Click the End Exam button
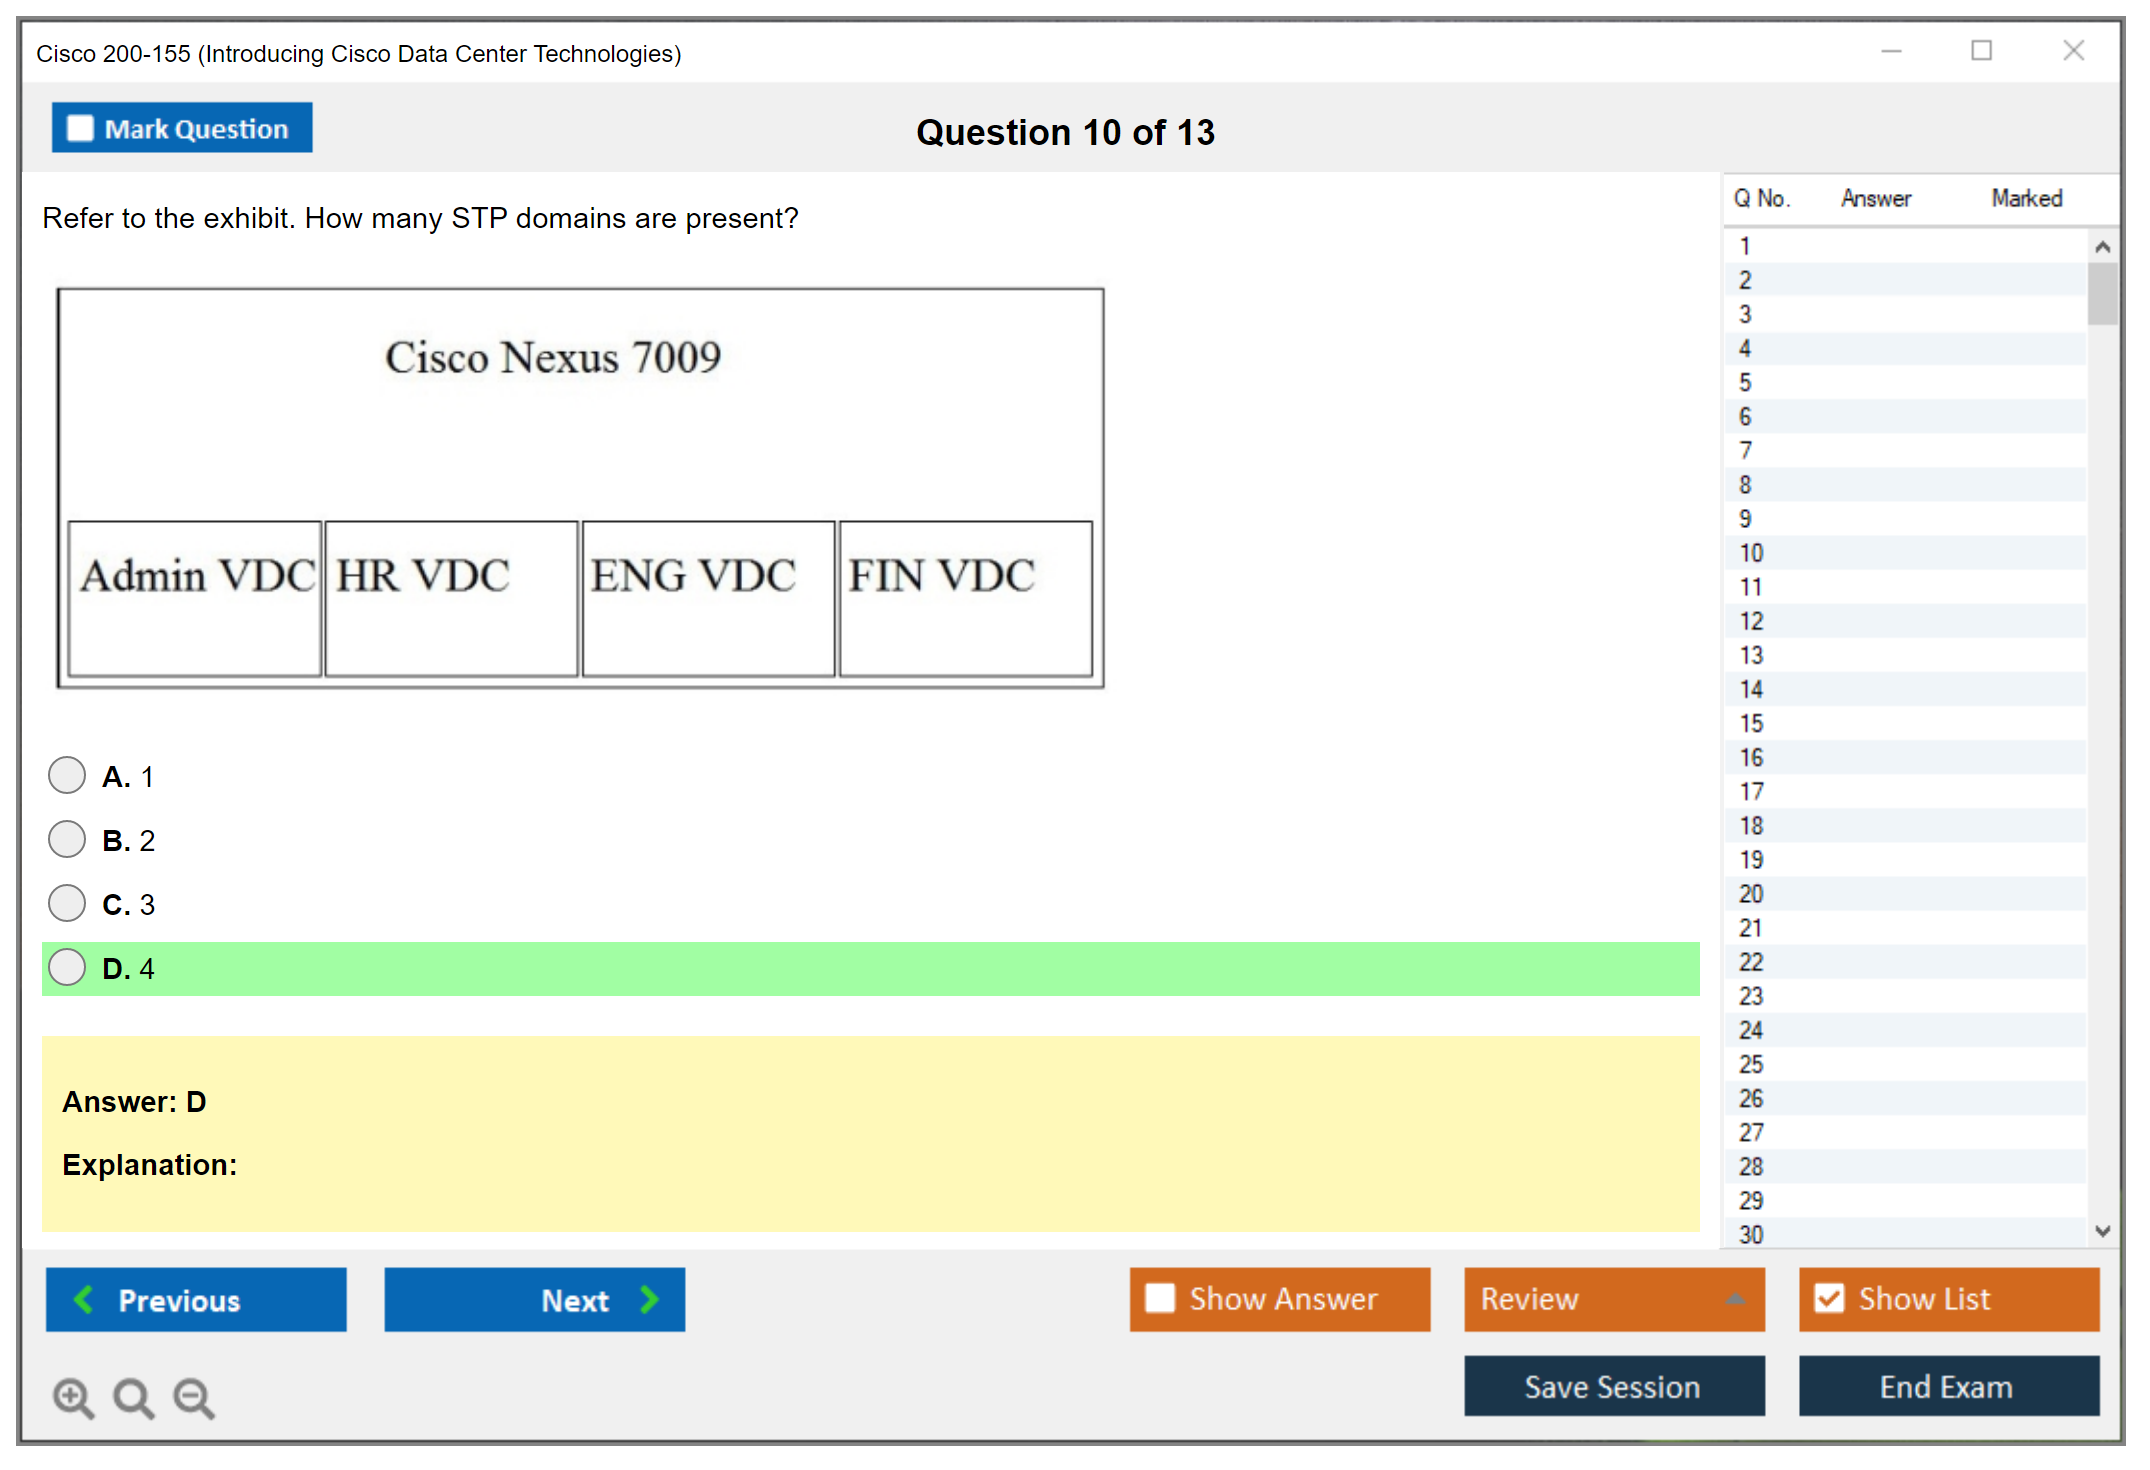 coord(1947,1386)
